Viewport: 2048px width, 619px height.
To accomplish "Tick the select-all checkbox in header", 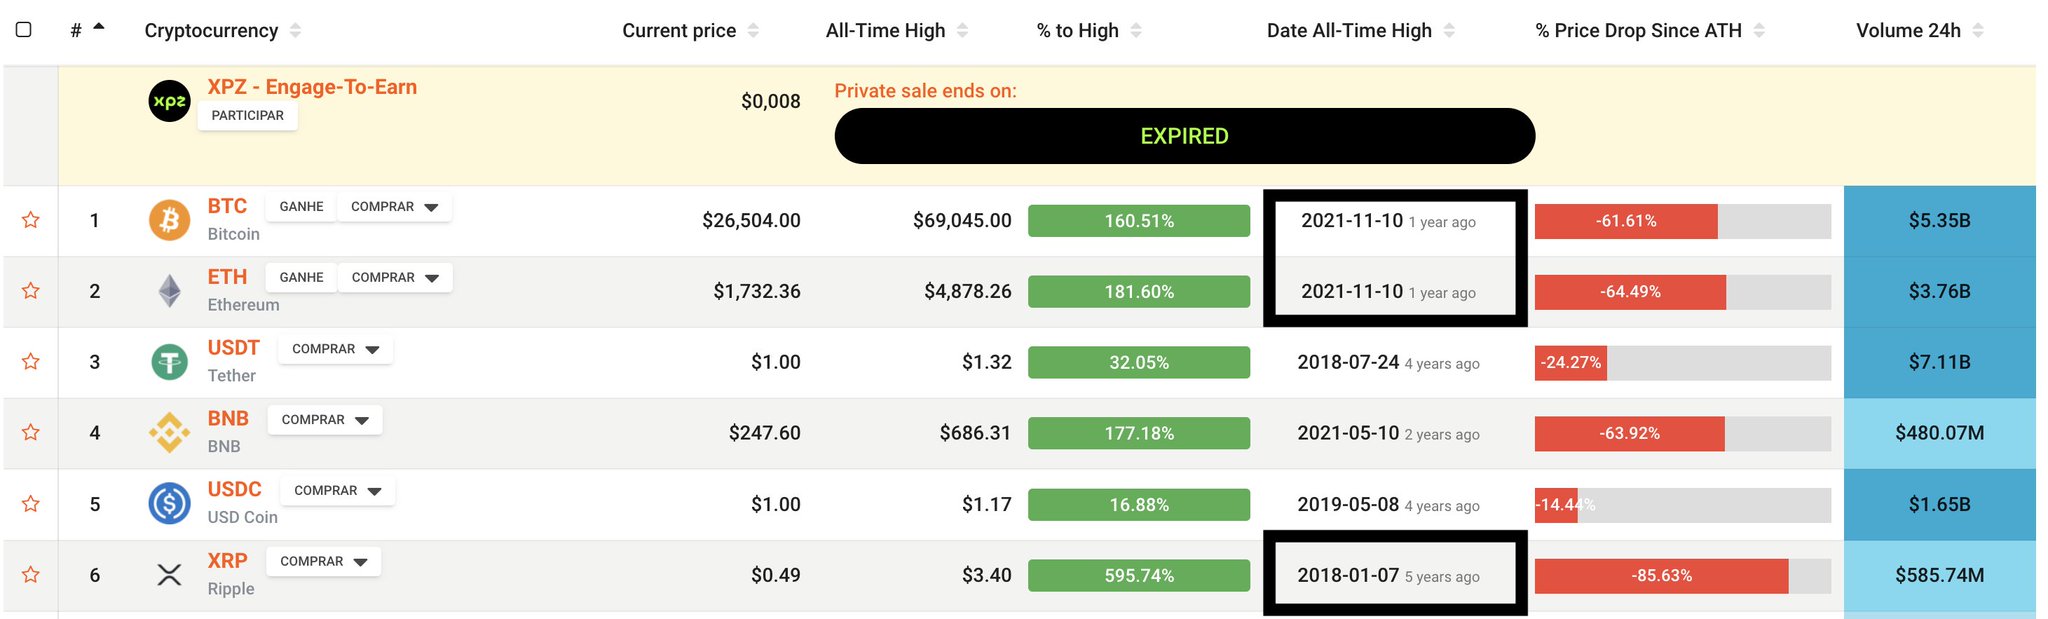I will pyautogui.click(x=24, y=30).
